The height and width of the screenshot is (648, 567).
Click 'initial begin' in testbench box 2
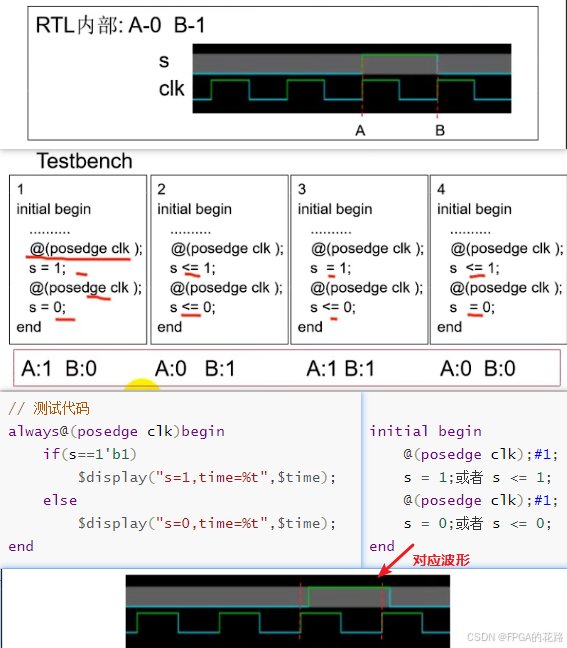pos(194,209)
